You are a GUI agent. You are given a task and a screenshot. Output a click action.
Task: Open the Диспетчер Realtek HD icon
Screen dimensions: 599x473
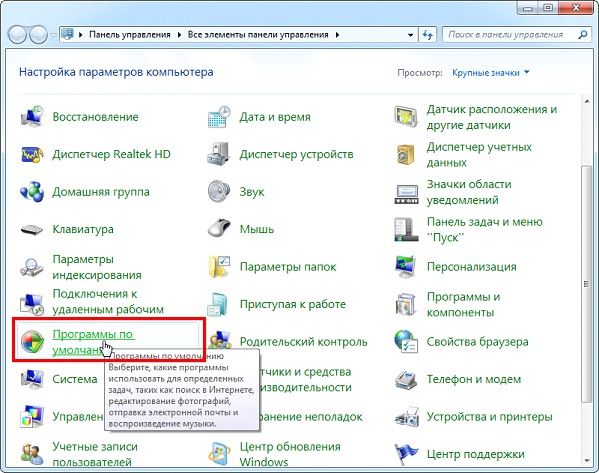[x=32, y=154]
